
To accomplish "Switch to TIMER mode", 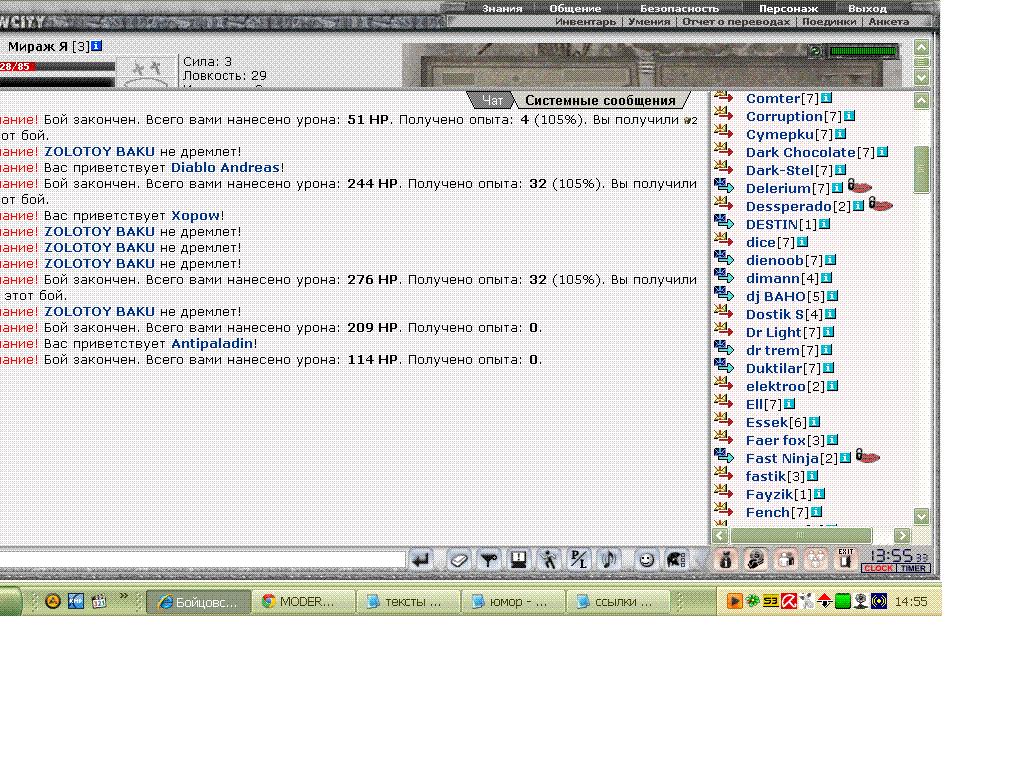I will coord(913,568).
